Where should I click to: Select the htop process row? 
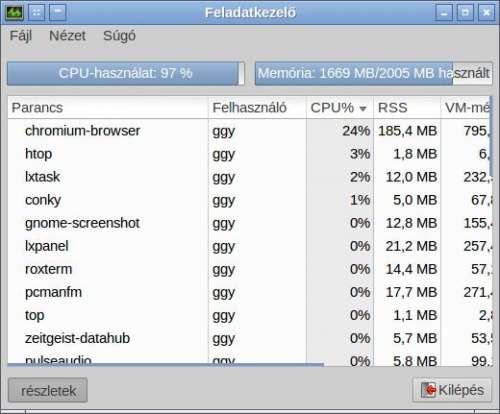pyautogui.click(x=249, y=154)
